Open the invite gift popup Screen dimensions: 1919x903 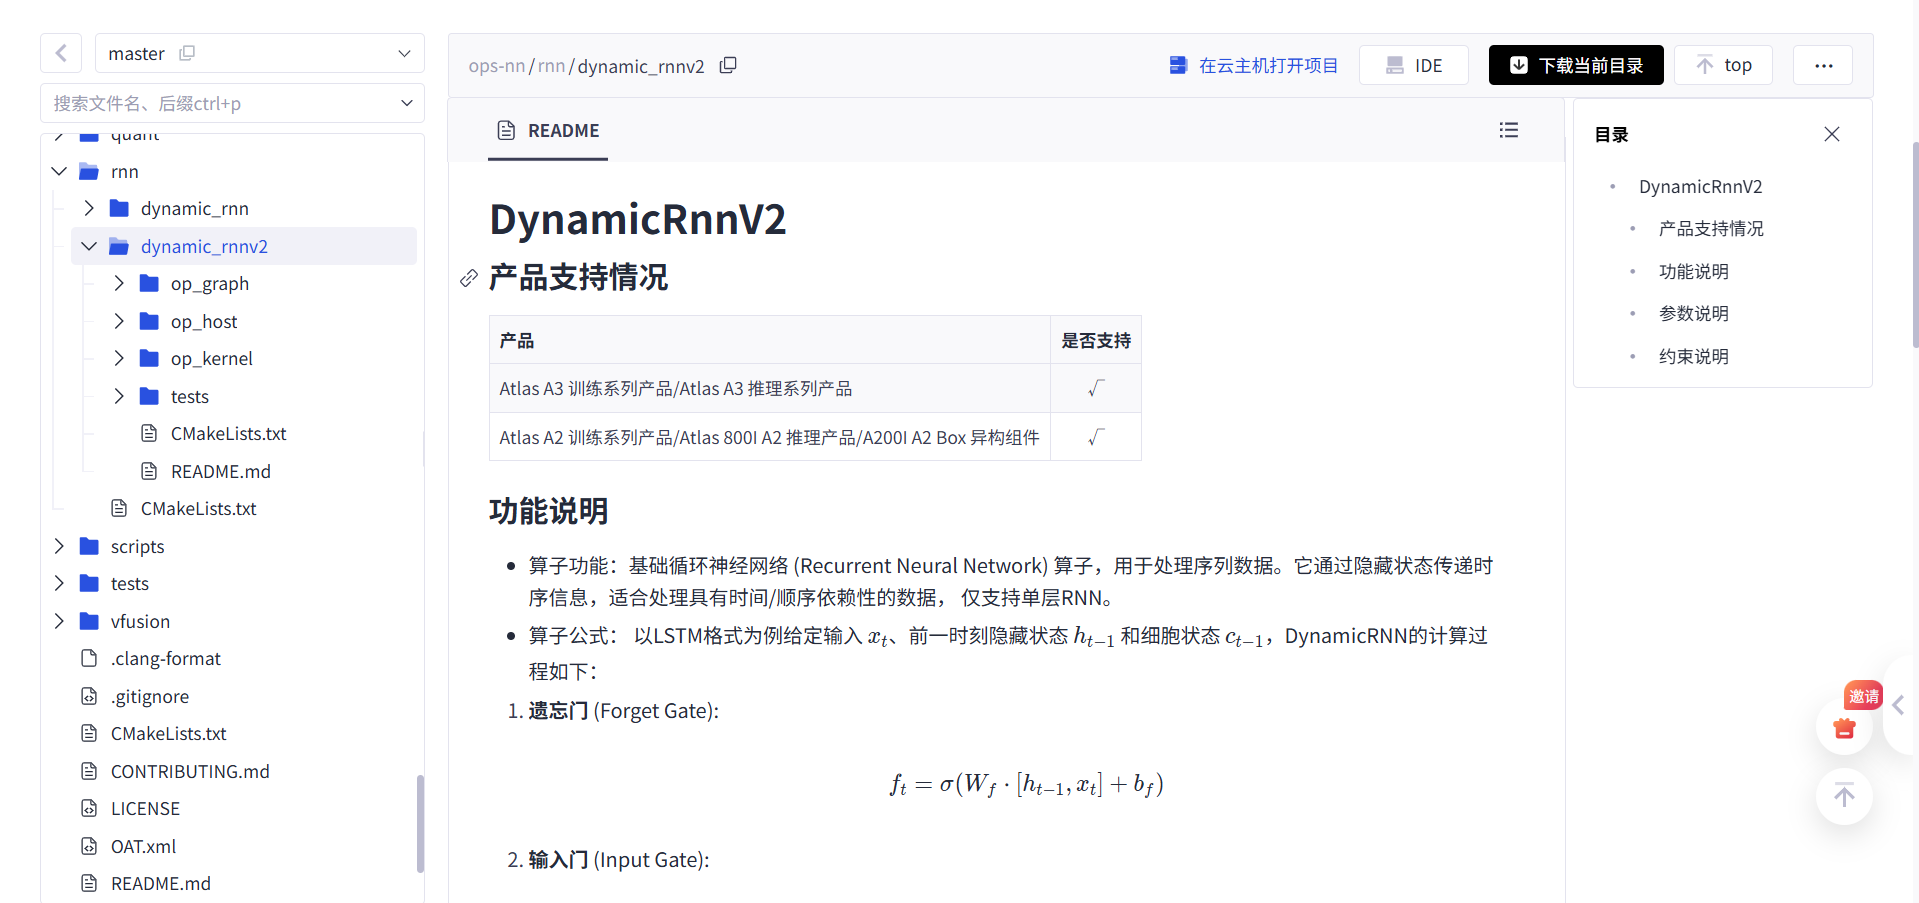[x=1844, y=729]
